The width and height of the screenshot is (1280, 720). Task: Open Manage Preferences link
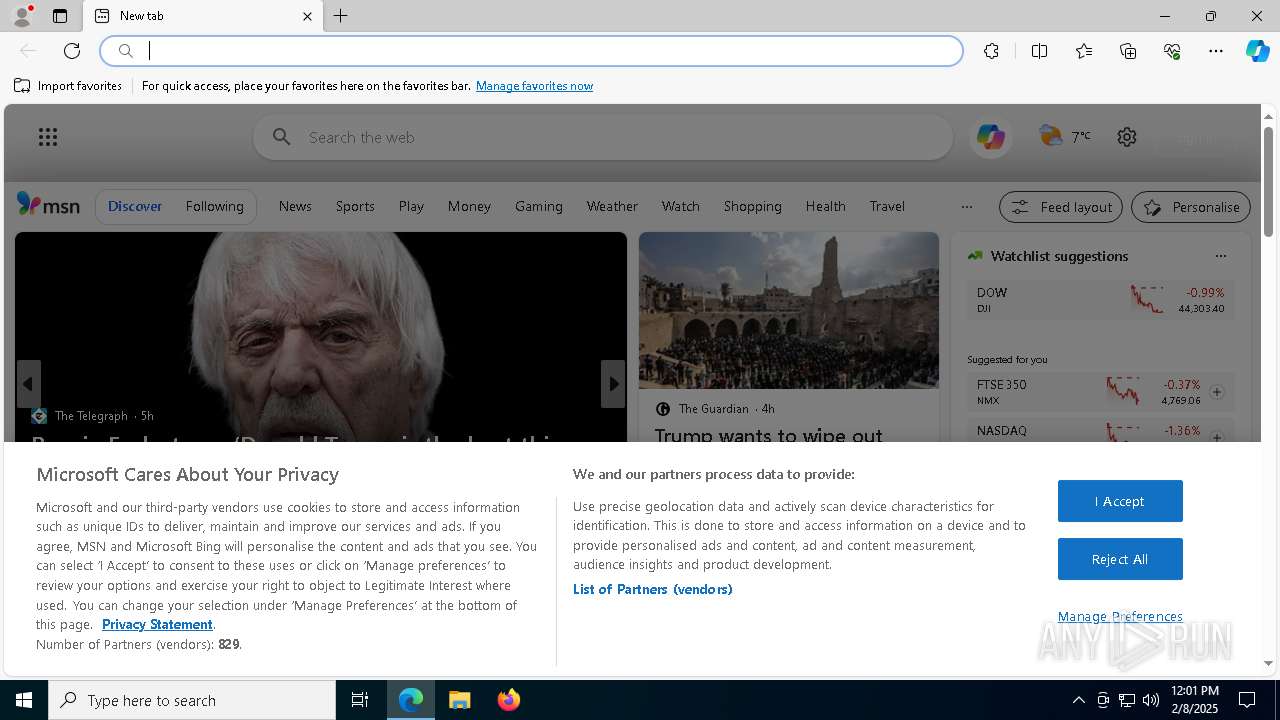click(1120, 616)
